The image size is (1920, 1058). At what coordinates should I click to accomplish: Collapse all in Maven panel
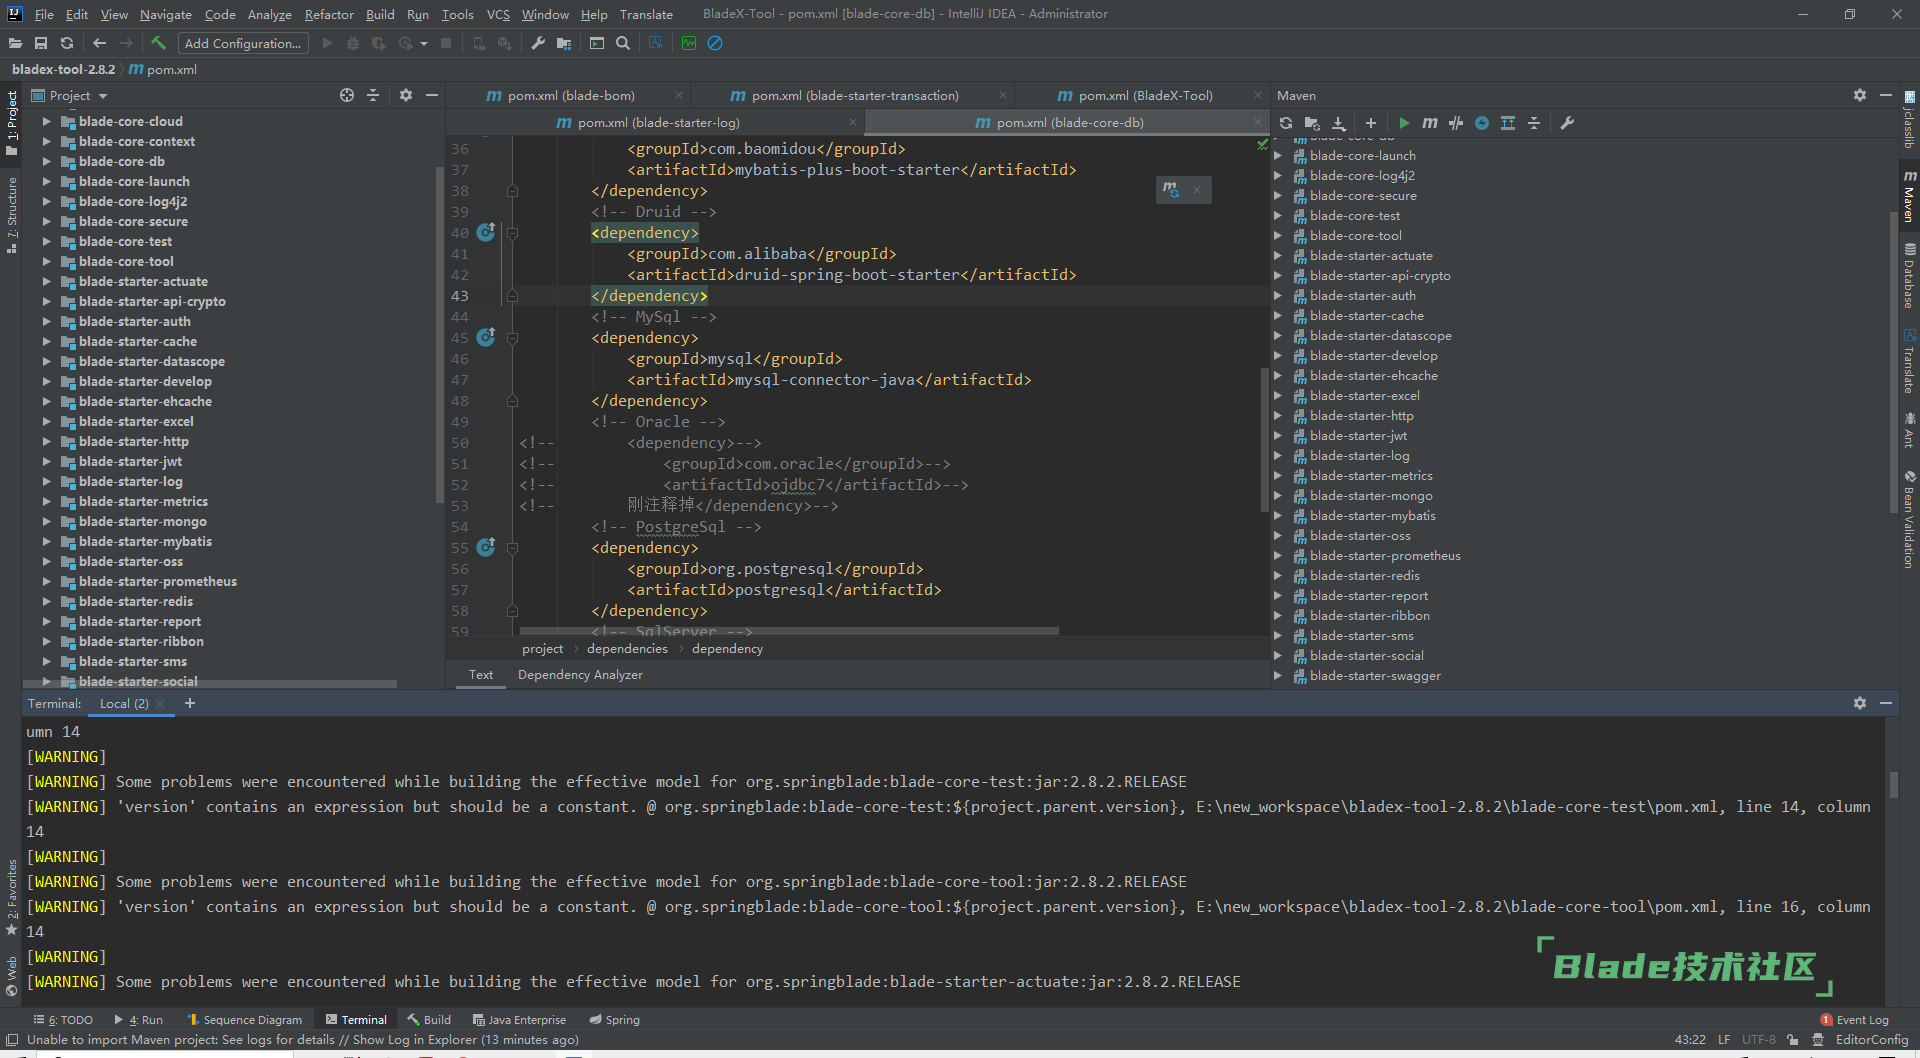1534,123
